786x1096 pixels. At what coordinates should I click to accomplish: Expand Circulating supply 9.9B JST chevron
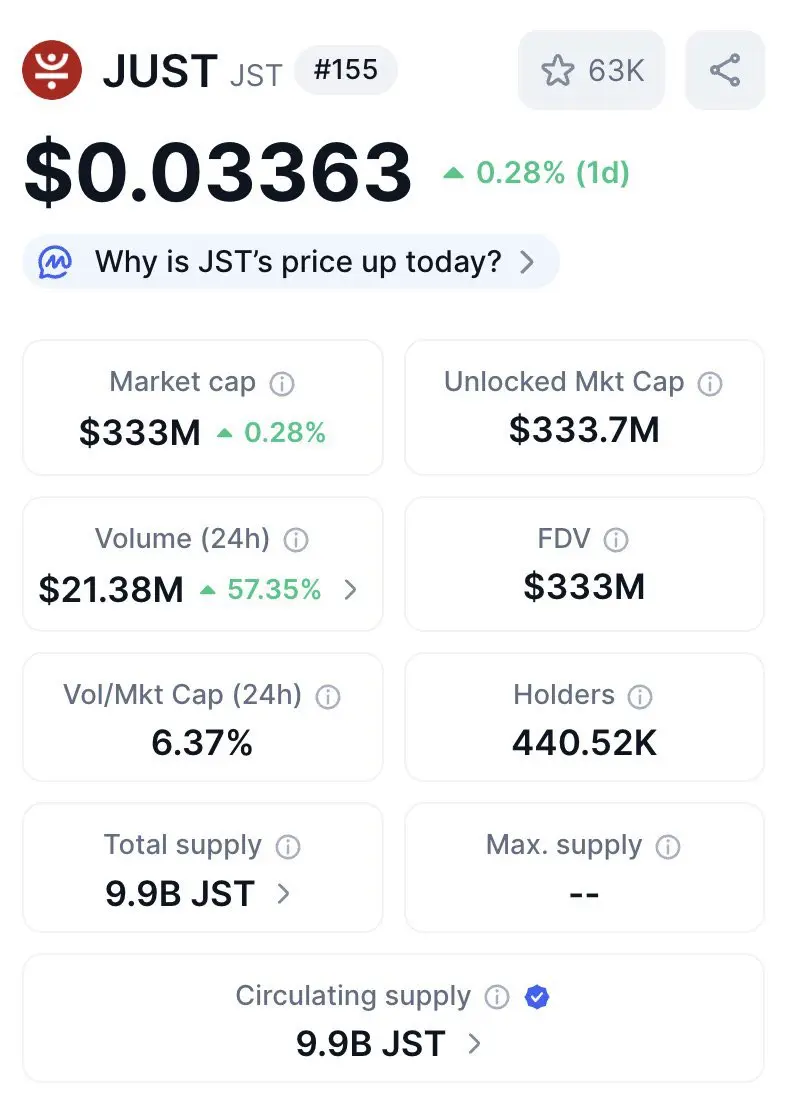474,1044
